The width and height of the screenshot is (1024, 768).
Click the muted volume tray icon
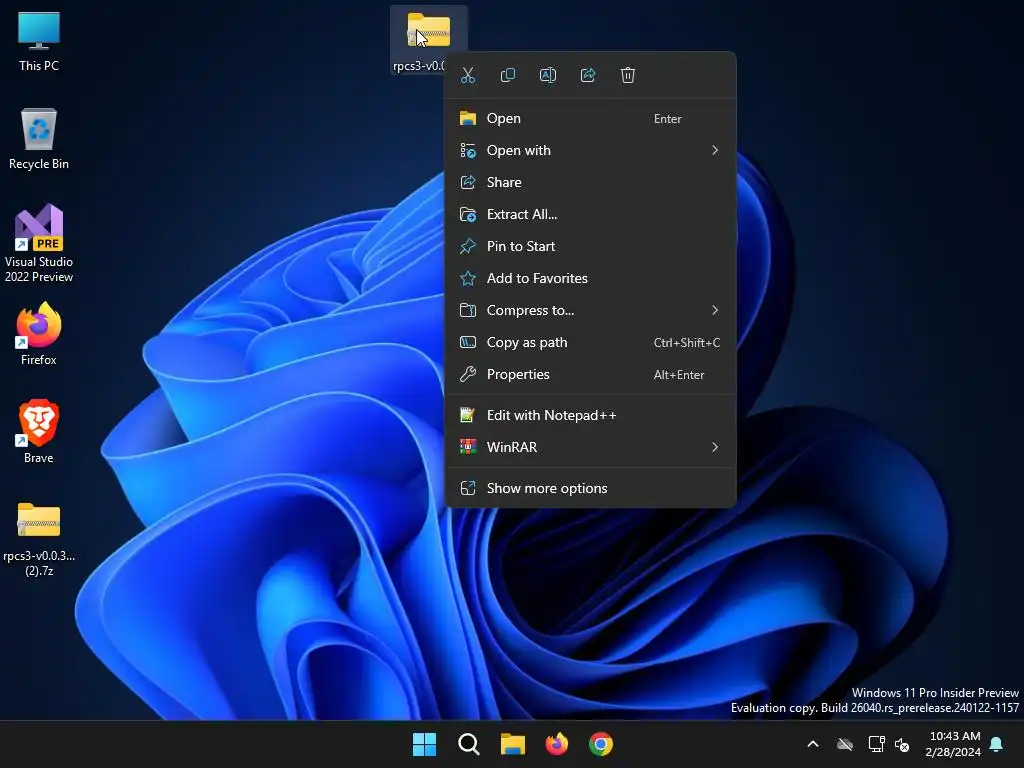(x=902, y=744)
